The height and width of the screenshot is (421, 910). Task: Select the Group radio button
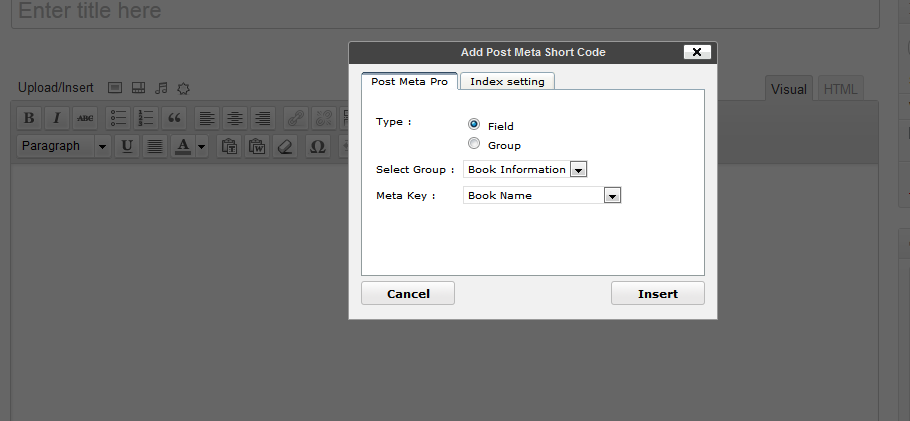coord(474,144)
